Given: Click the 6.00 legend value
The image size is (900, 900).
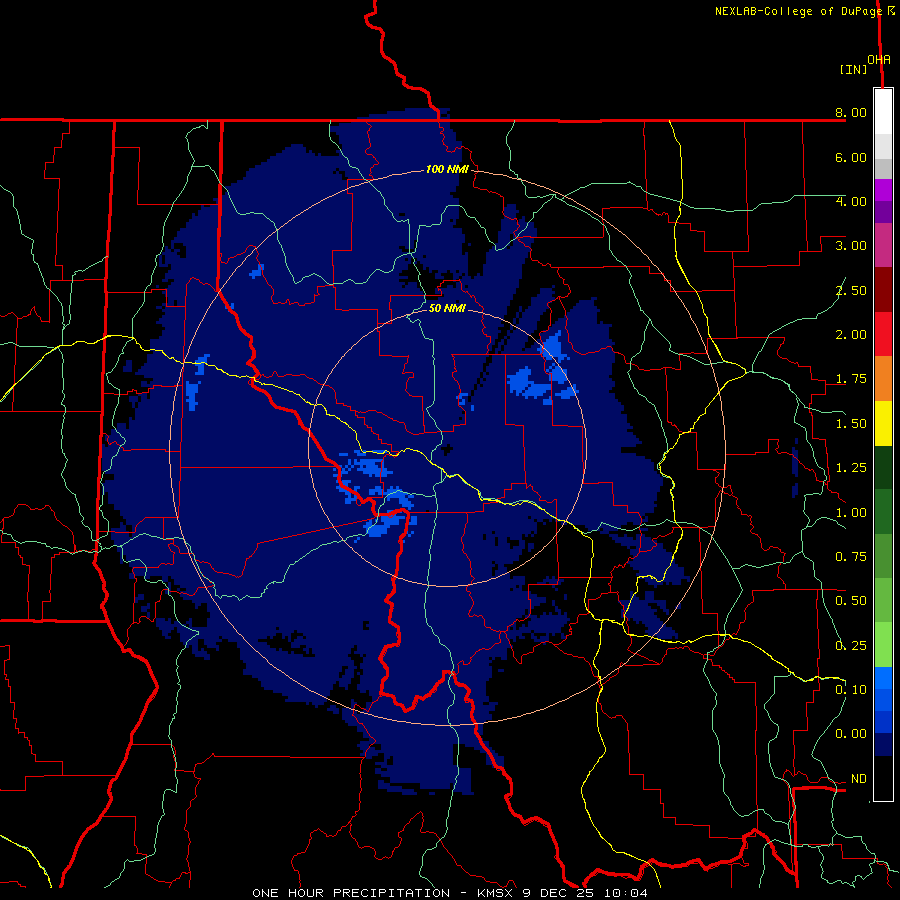Looking at the screenshot, I should [851, 157].
